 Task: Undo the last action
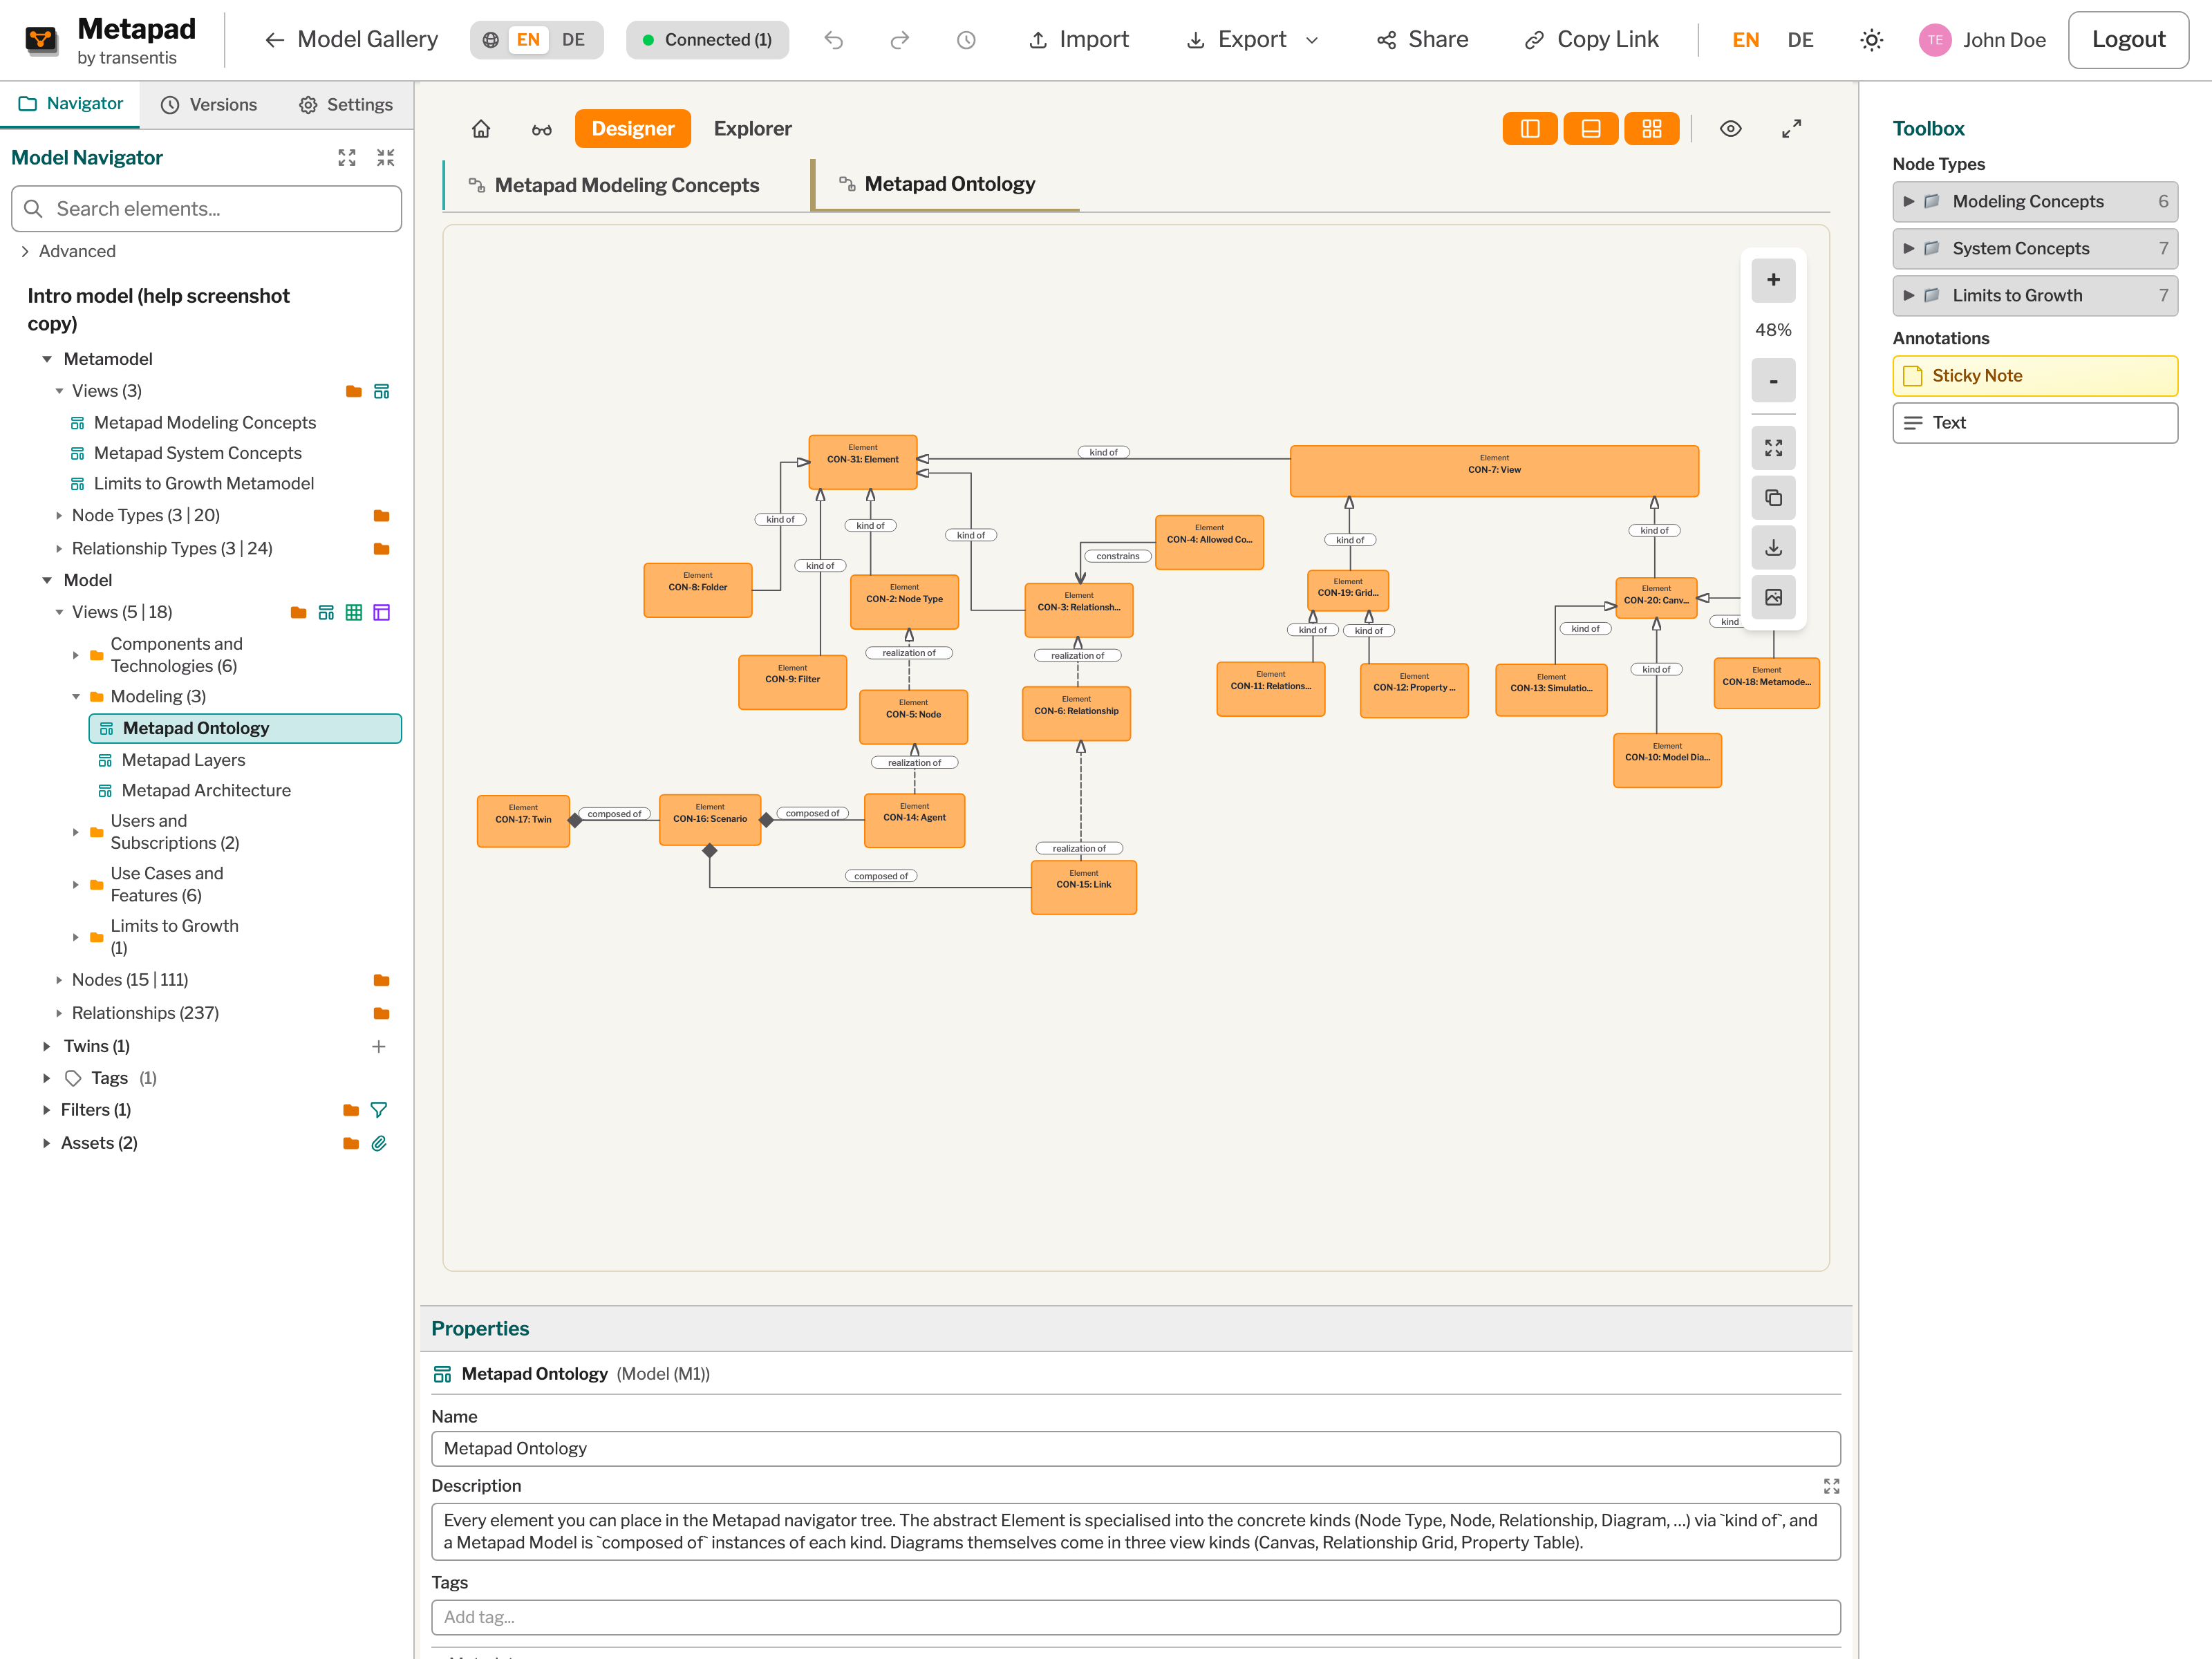pos(834,40)
